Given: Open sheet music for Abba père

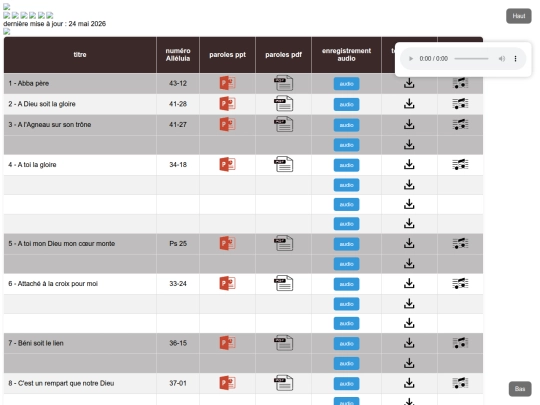Looking at the screenshot, I should point(460,83).
